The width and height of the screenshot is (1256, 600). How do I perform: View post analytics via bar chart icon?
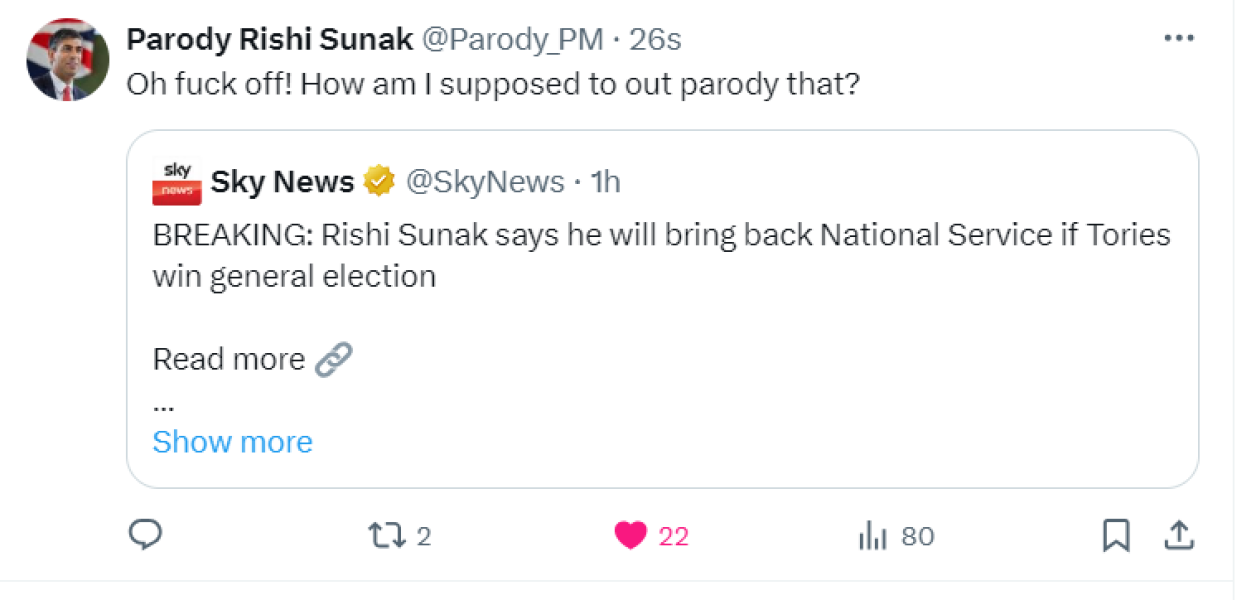(875, 536)
